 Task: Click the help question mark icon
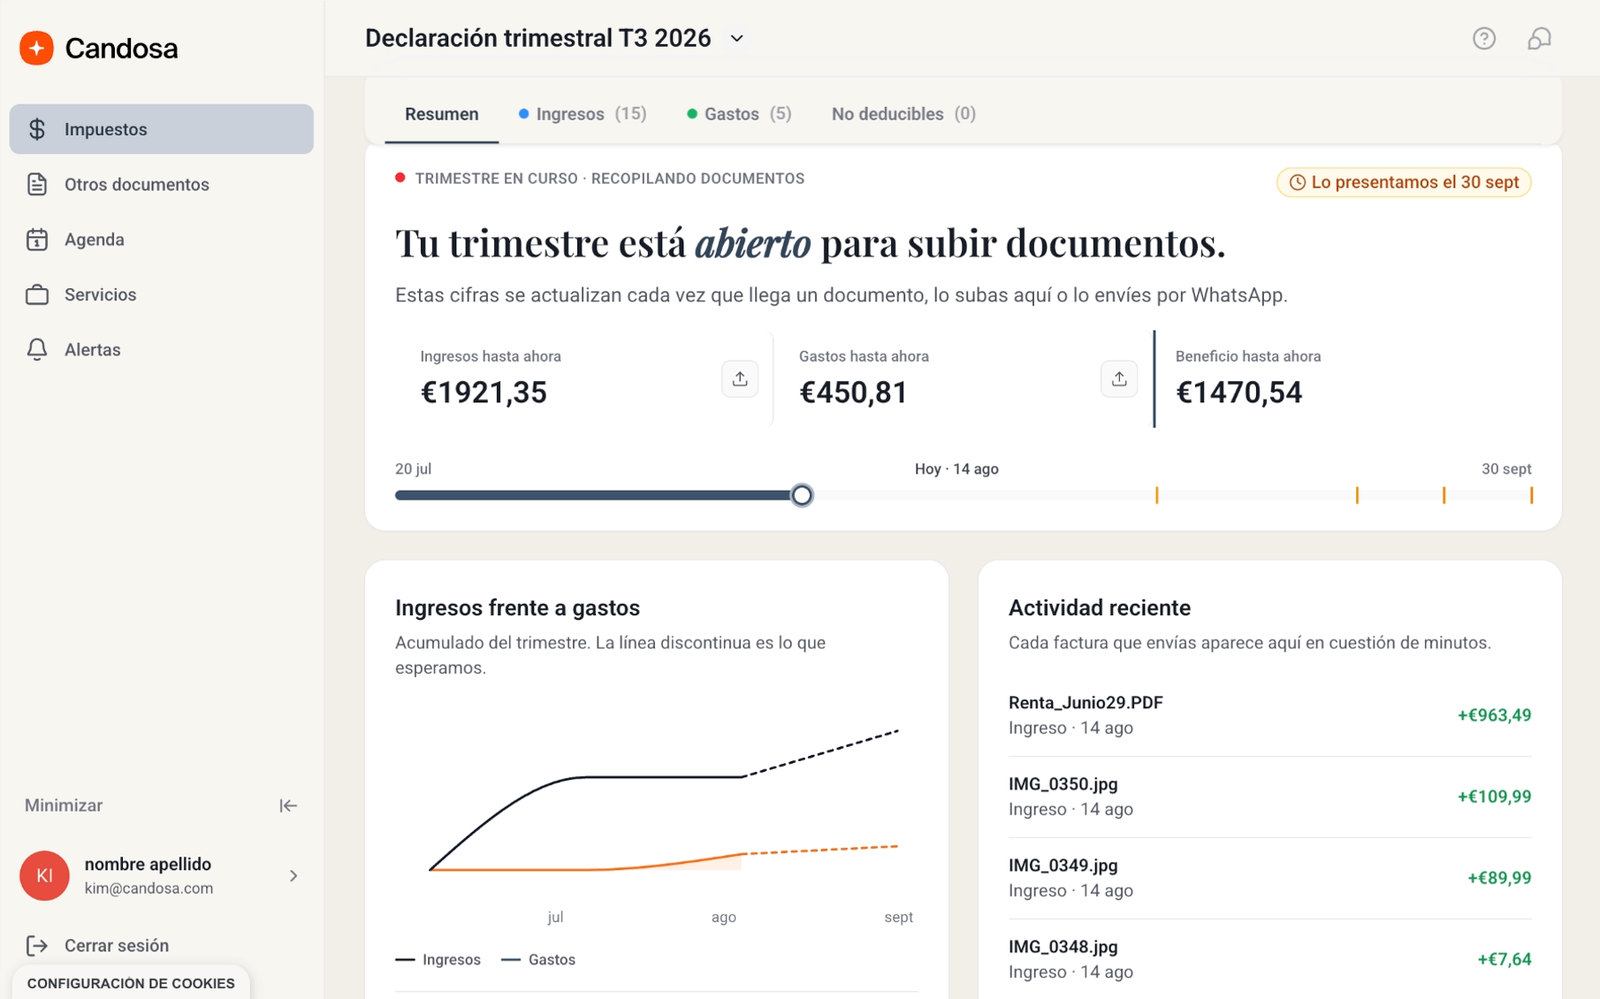[1484, 38]
